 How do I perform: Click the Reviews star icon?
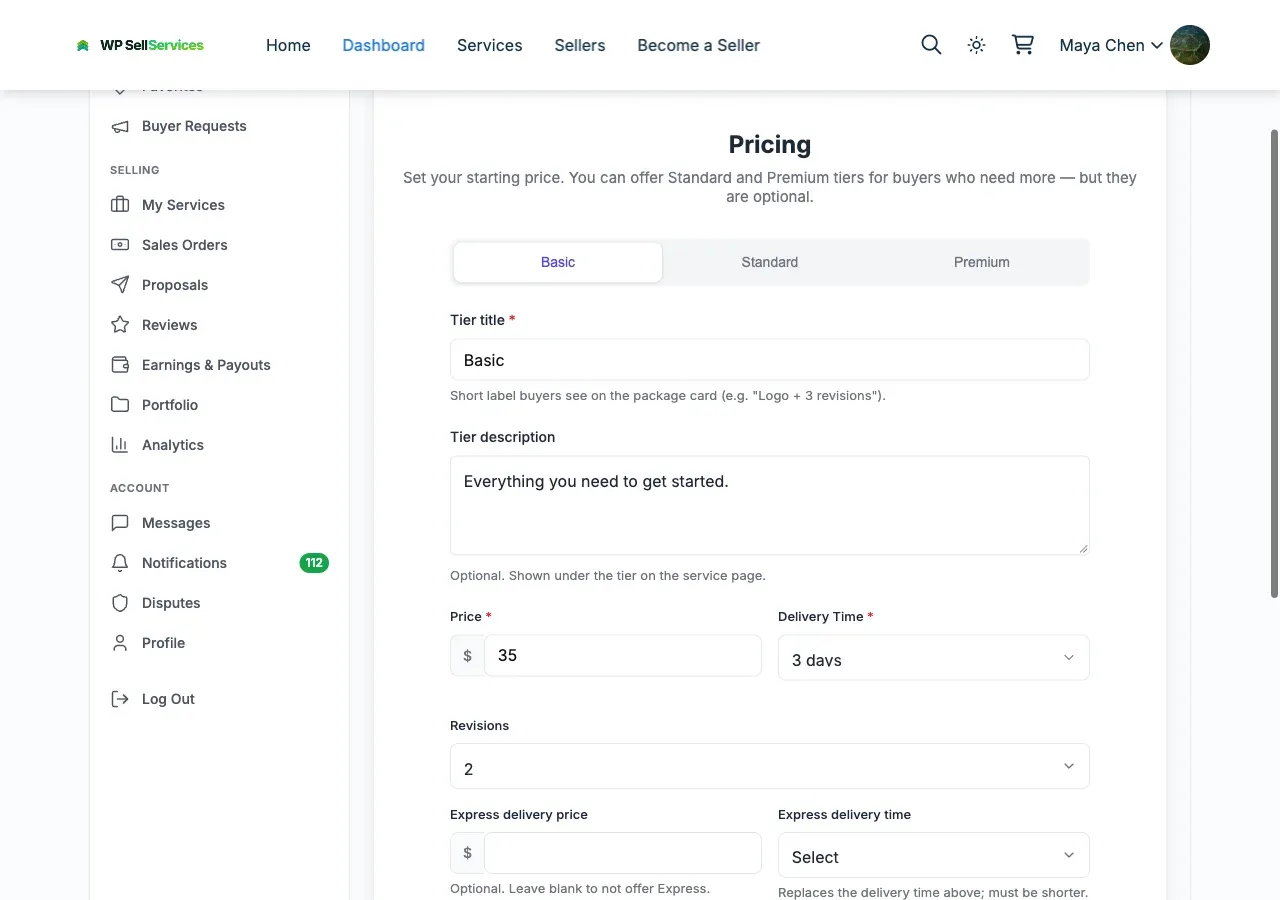point(120,325)
